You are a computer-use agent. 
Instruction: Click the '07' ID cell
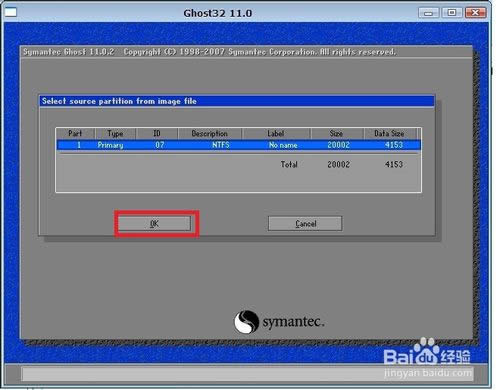[160, 145]
